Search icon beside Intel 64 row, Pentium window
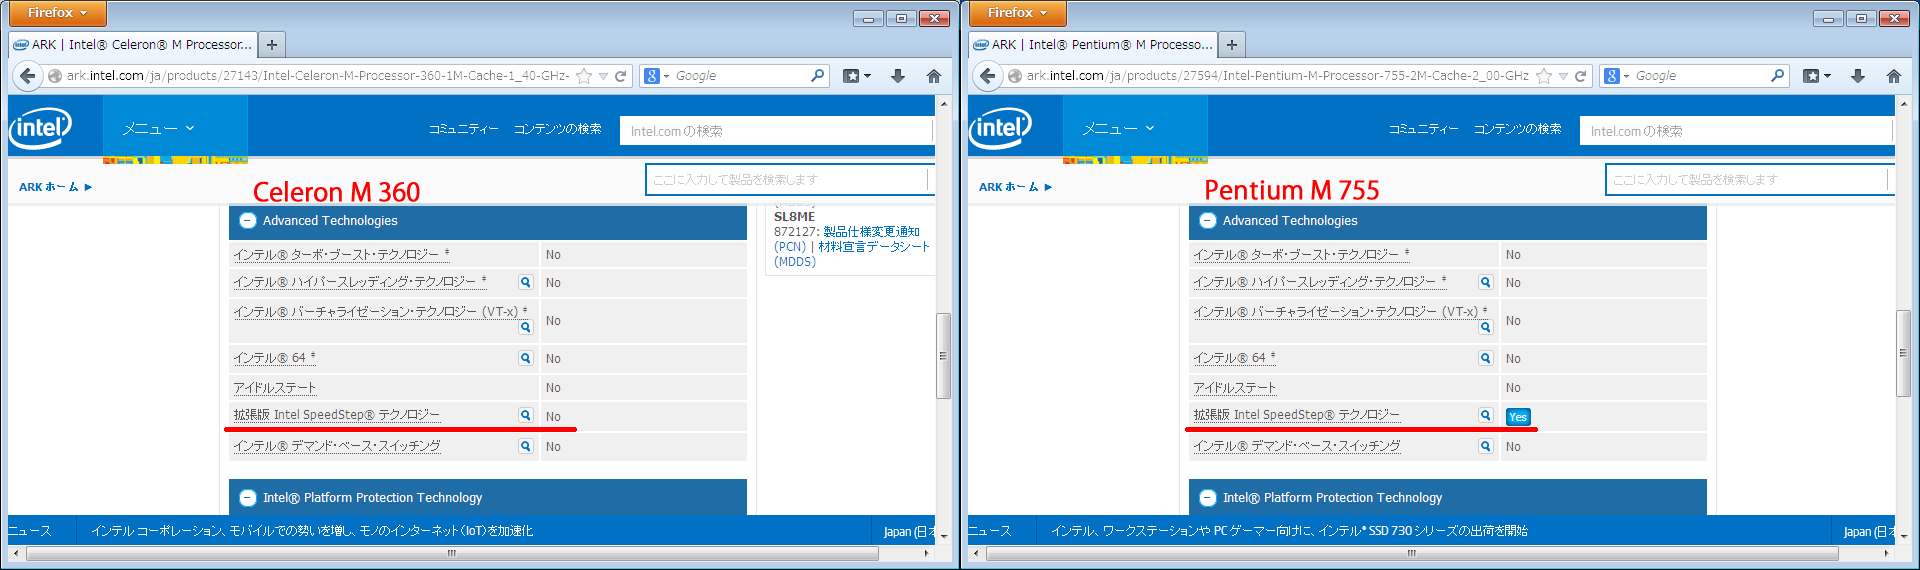Screen dimensions: 1920x570 1486,358
